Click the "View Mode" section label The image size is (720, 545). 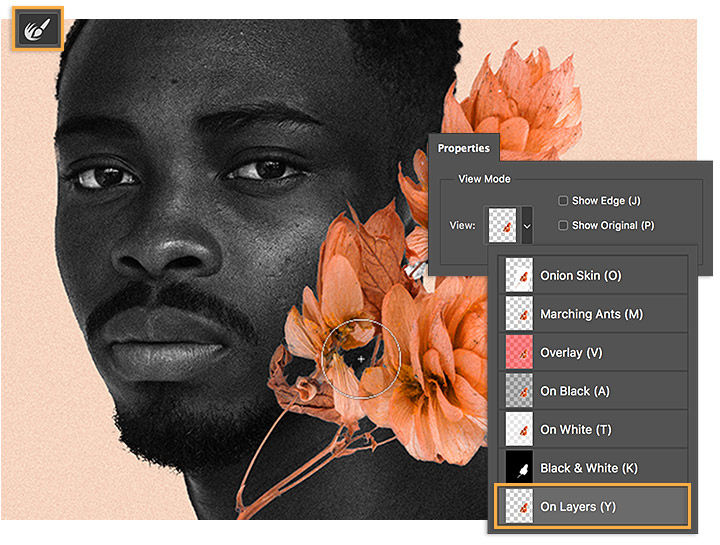(484, 179)
